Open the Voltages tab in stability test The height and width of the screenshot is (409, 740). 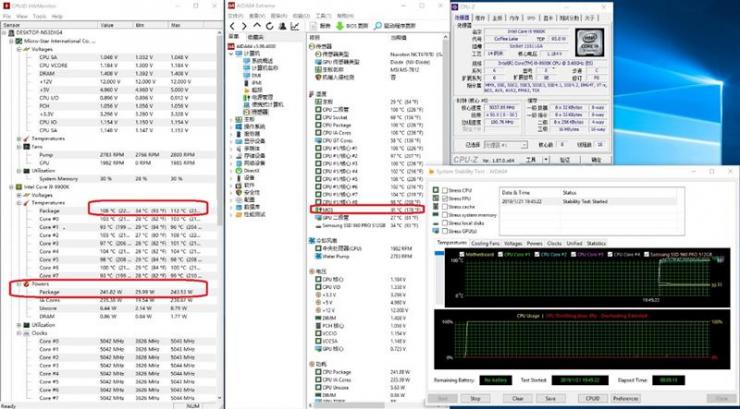513,243
